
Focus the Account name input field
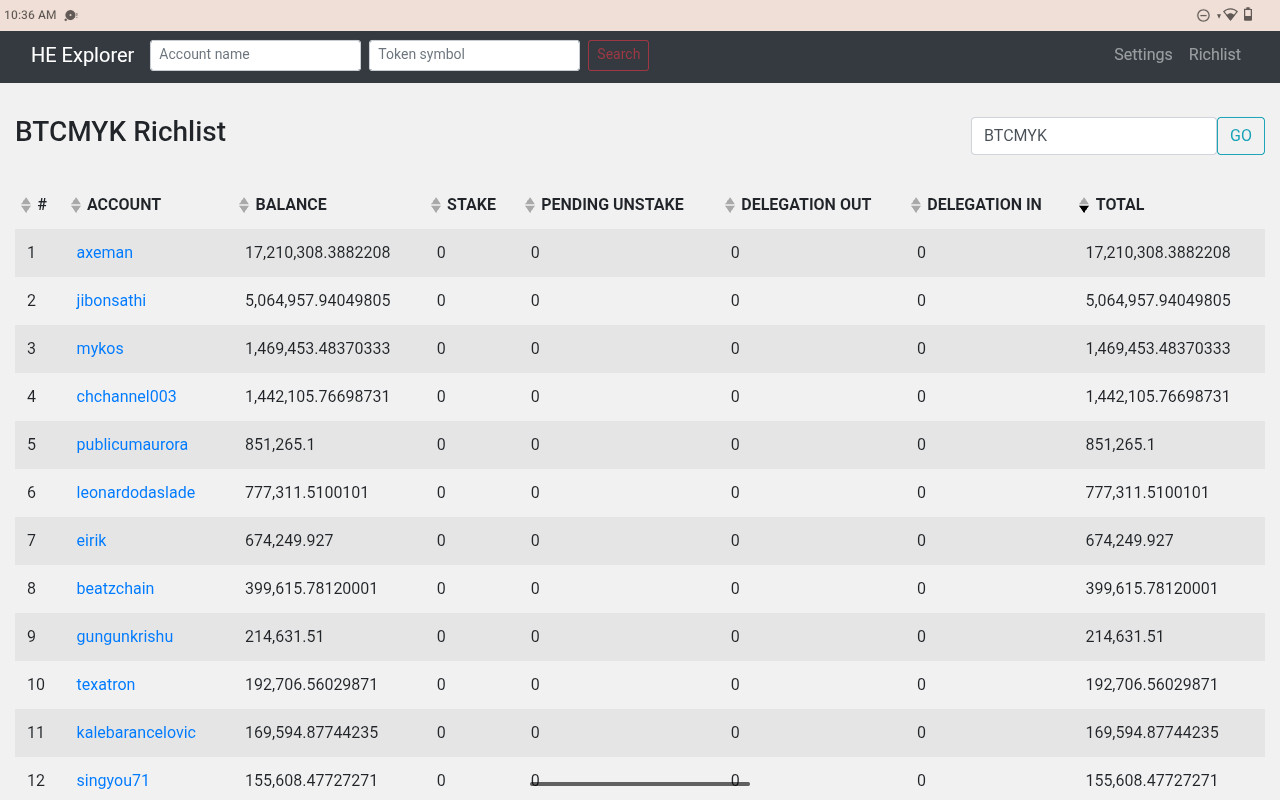(255, 55)
